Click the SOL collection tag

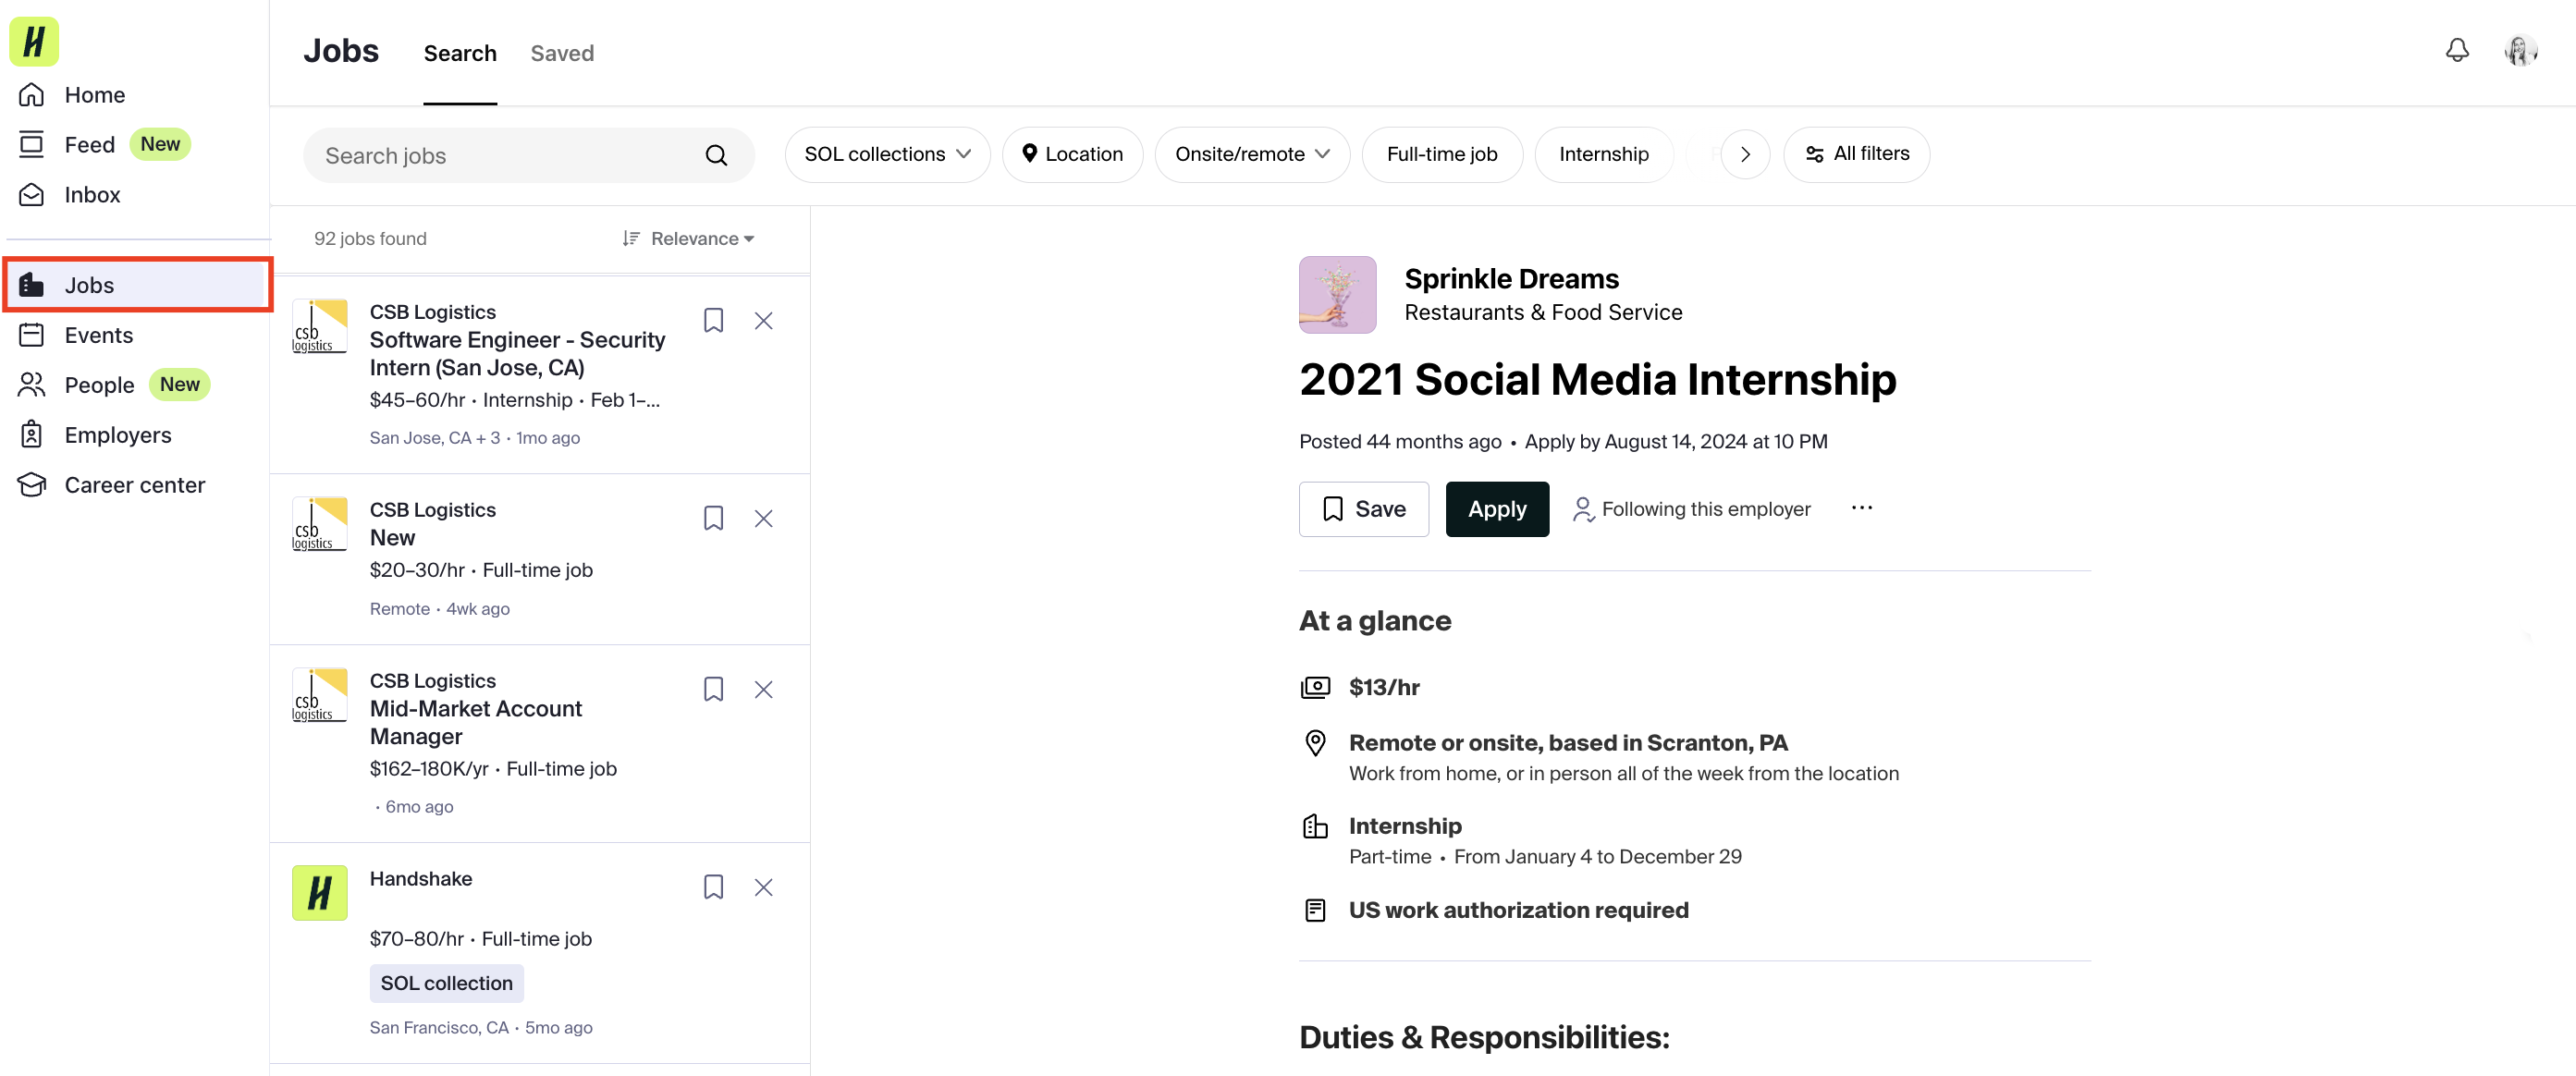pyautogui.click(x=446, y=983)
